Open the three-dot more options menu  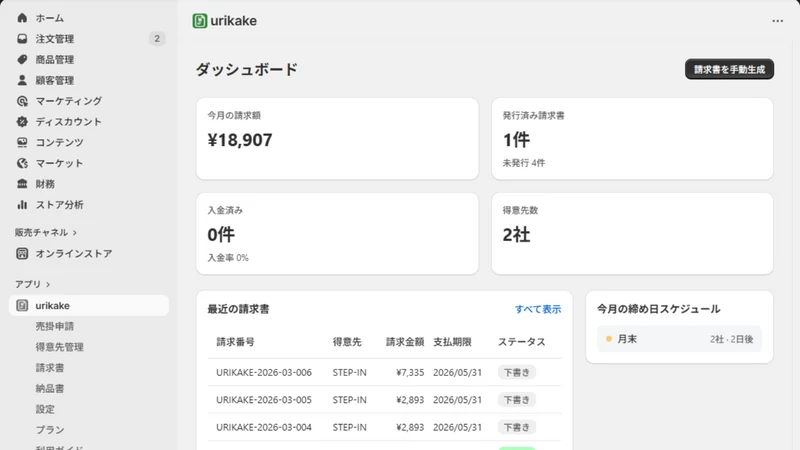pyautogui.click(x=777, y=21)
